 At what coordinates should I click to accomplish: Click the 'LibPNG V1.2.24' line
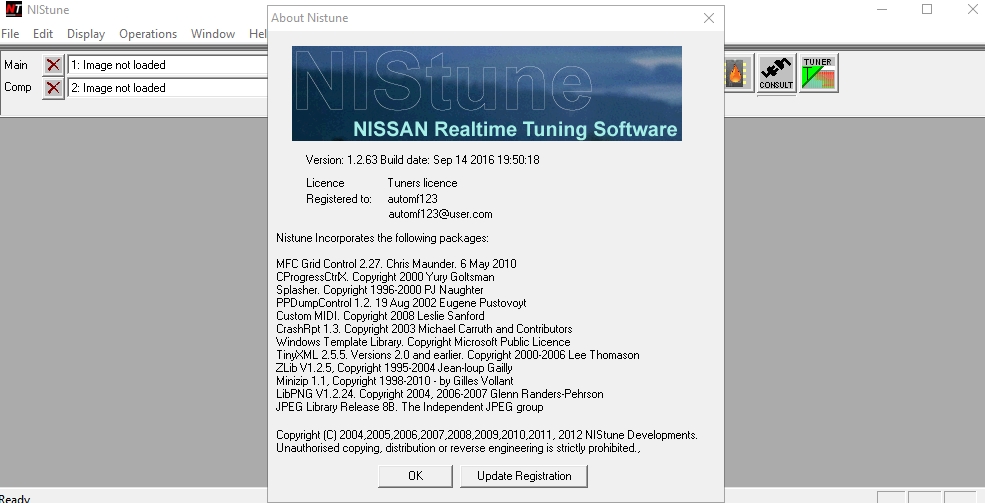440,394
